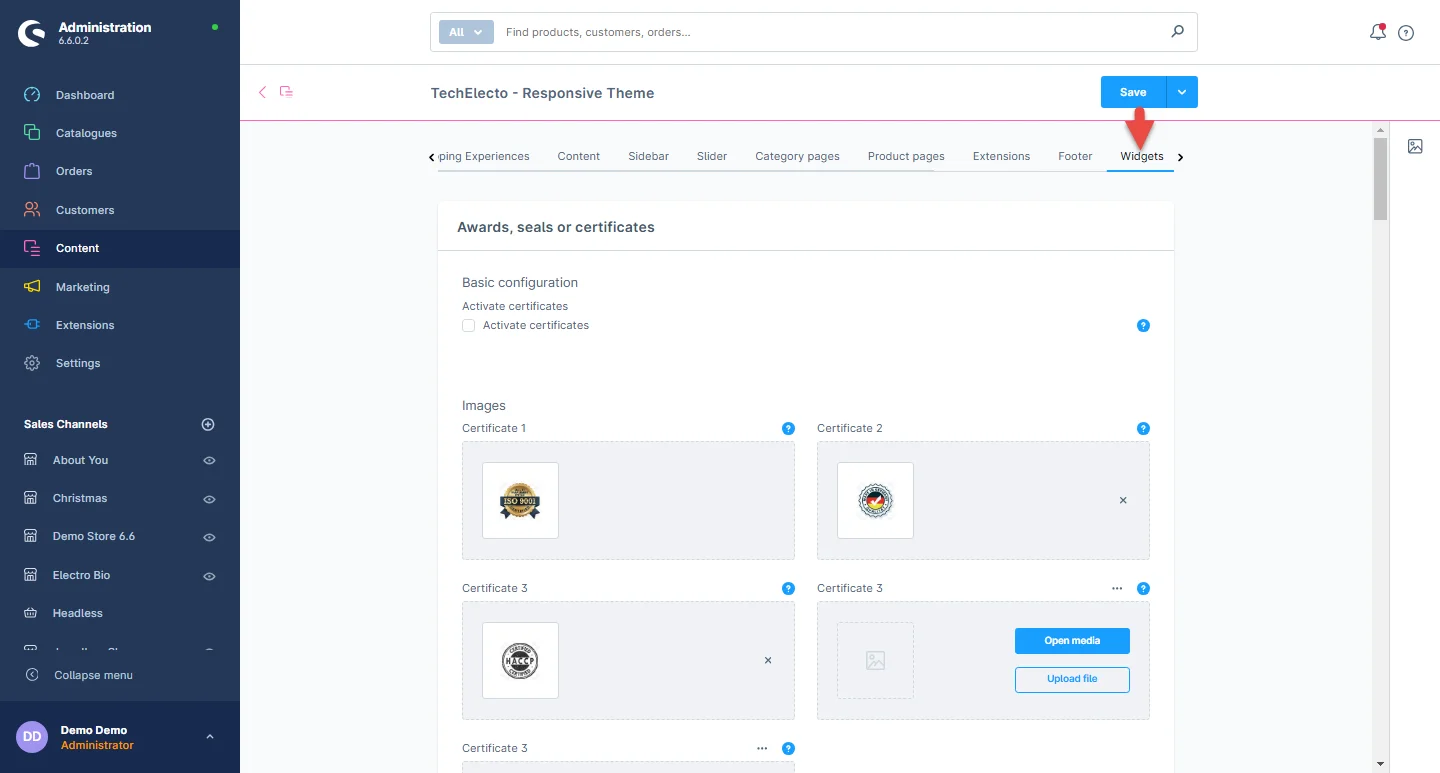The height and width of the screenshot is (773, 1440).
Task: Switch to the Footer tab
Action: click(1075, 156)
